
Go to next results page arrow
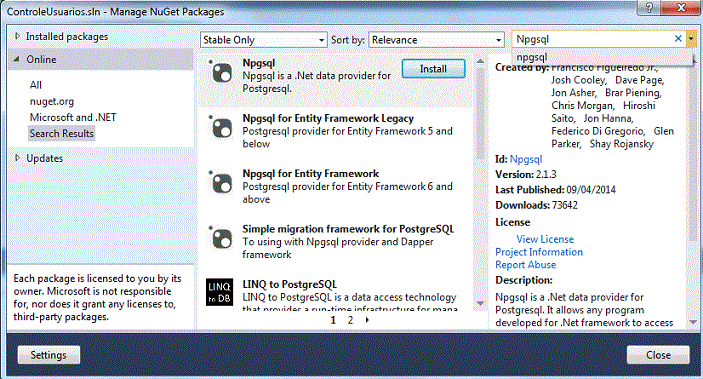pos(367,320)
